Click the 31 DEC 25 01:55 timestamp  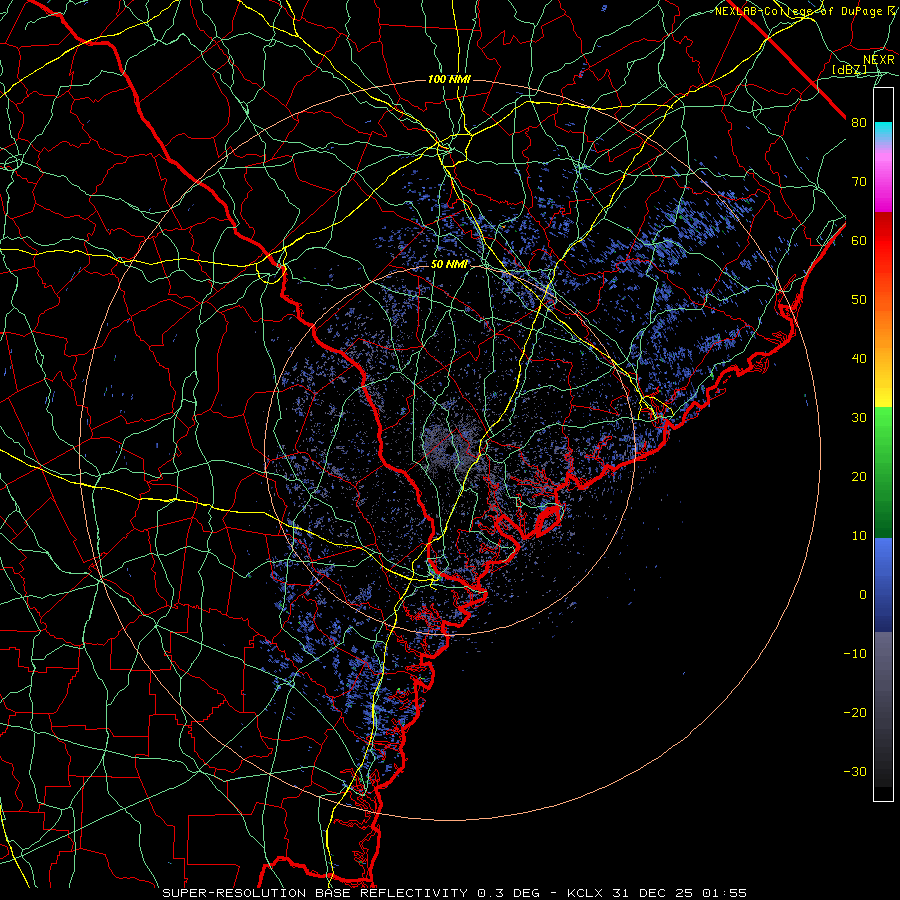[x=681, y=893]
